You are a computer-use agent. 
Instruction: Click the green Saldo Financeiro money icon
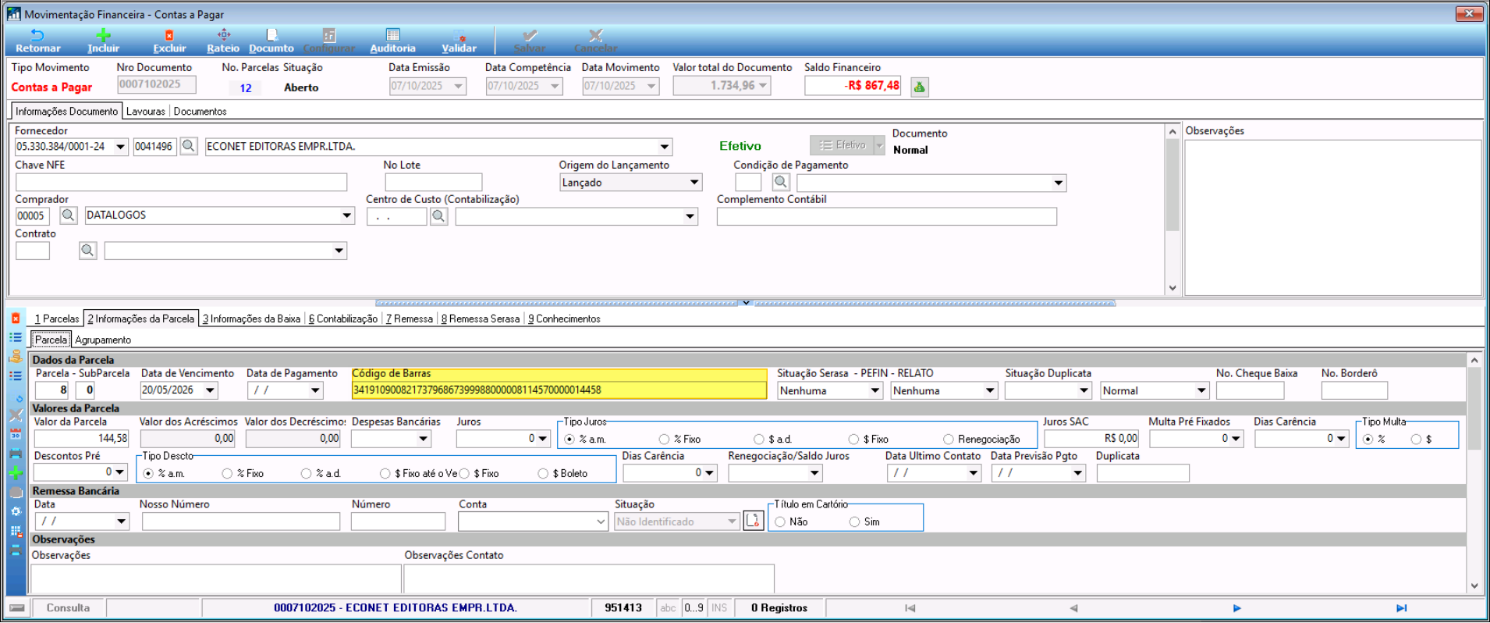919,86
